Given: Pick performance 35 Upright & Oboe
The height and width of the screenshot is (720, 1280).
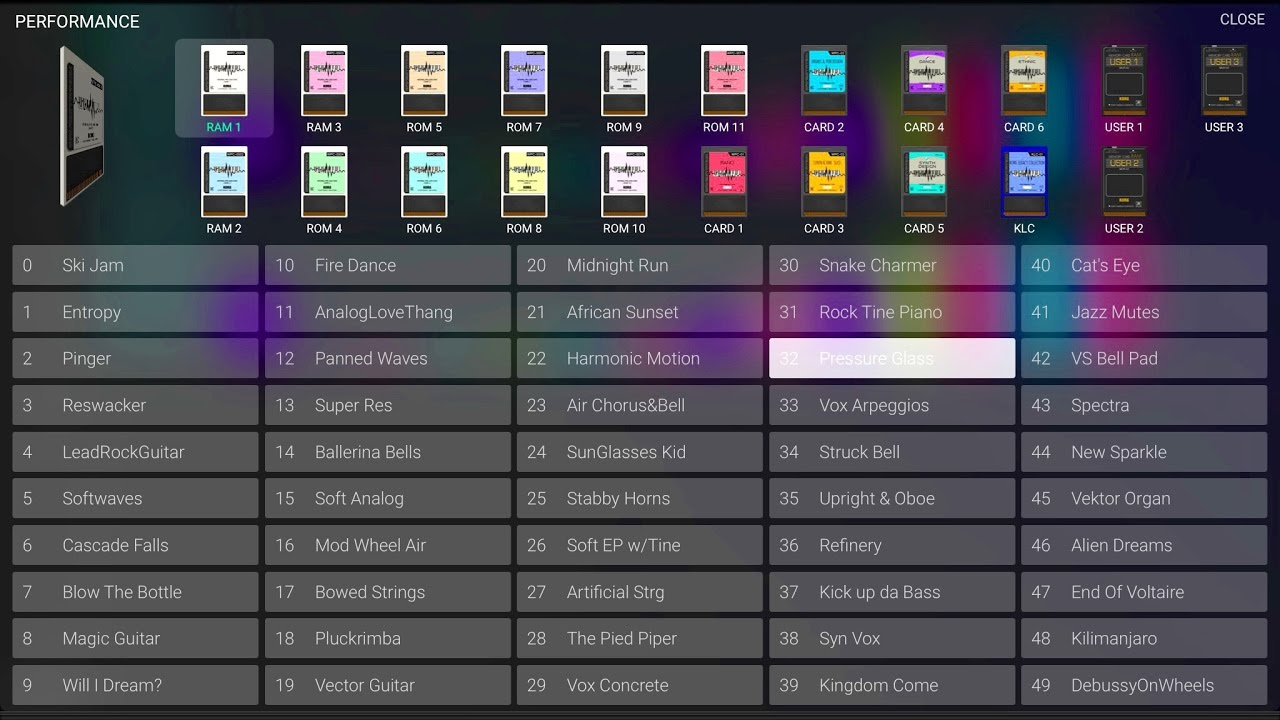Looking at the screenshot, I should pyautogui.click(x=892, y=498).
